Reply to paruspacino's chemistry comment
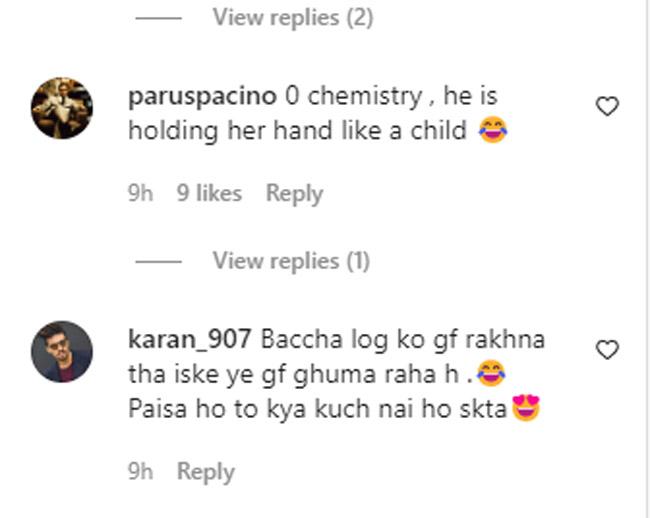650x518 pixels. tap(294, 194)
